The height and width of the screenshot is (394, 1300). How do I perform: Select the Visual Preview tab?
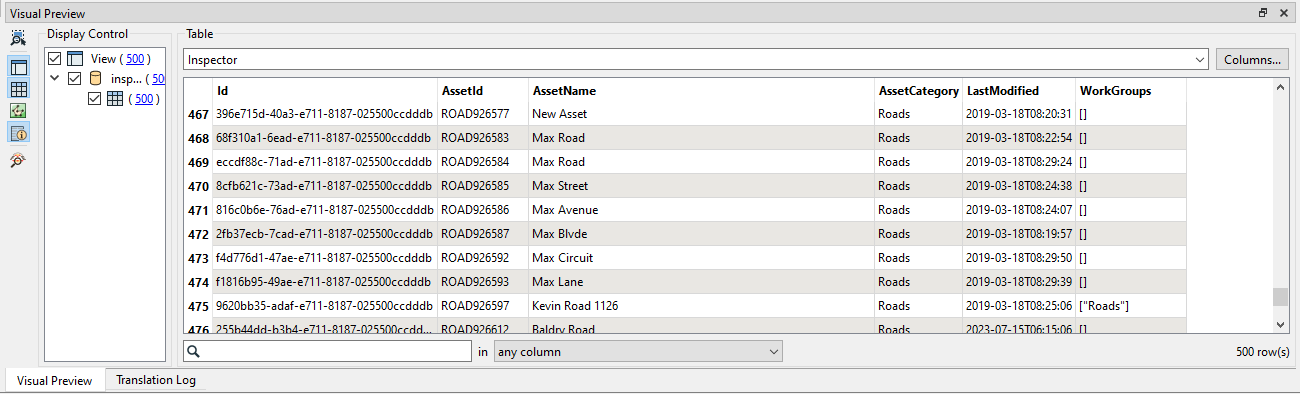click(x=55, y=380)
